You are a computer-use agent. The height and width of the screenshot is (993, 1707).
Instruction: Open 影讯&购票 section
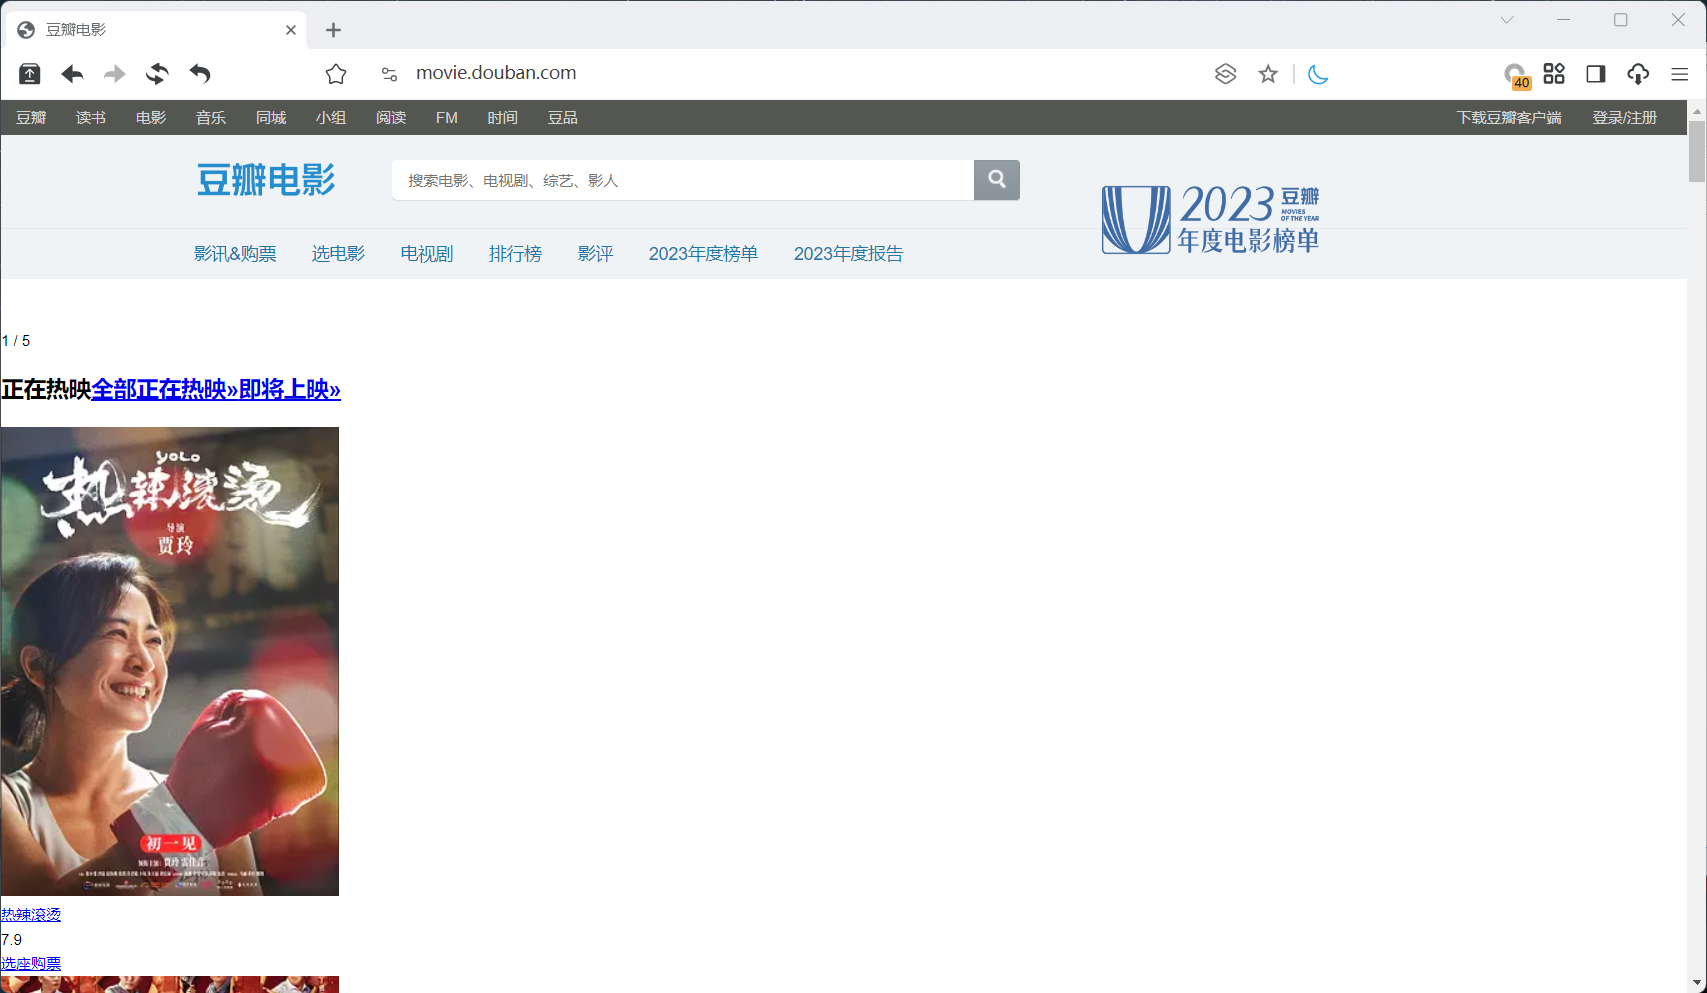[x=235, y=254]
